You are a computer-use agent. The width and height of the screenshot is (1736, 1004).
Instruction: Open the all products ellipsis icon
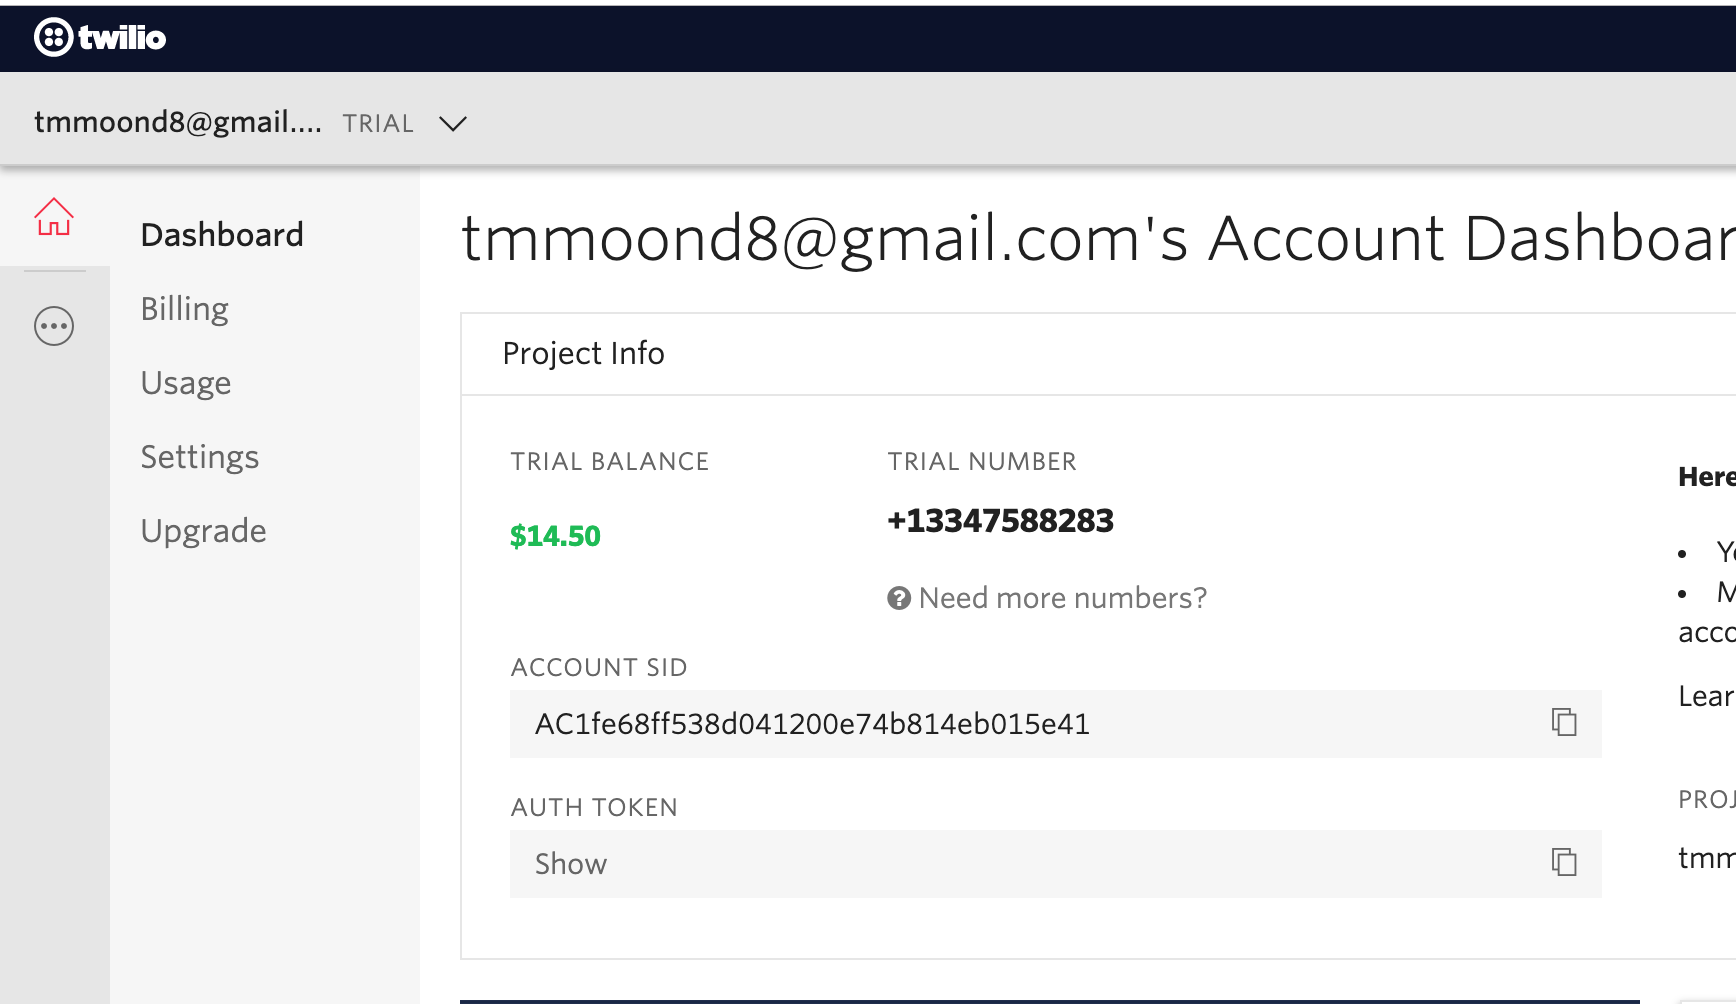(x=54, y=326)
